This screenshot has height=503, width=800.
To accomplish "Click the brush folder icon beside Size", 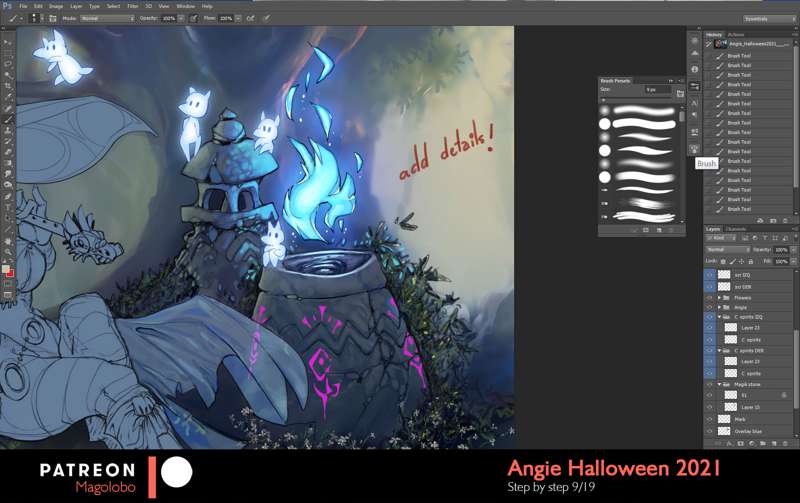I will [x=680, y=91].
